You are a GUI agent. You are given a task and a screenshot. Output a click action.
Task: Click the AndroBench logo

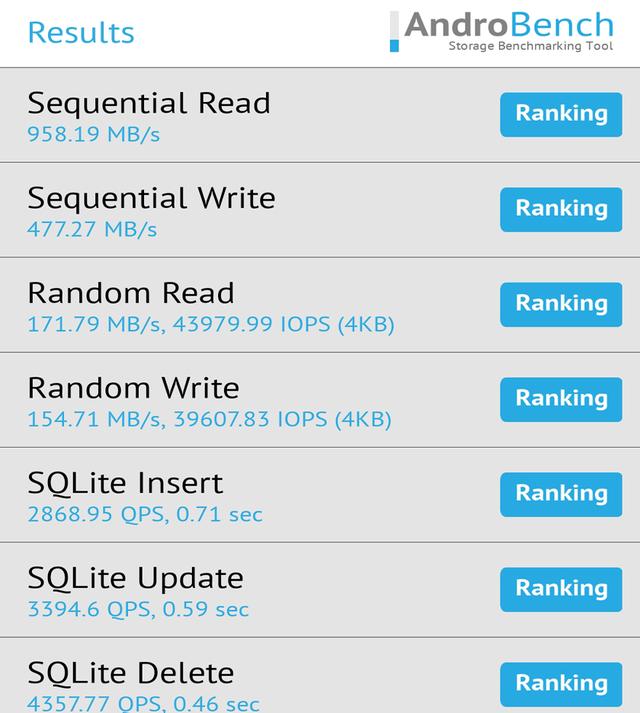pos(502,32)
